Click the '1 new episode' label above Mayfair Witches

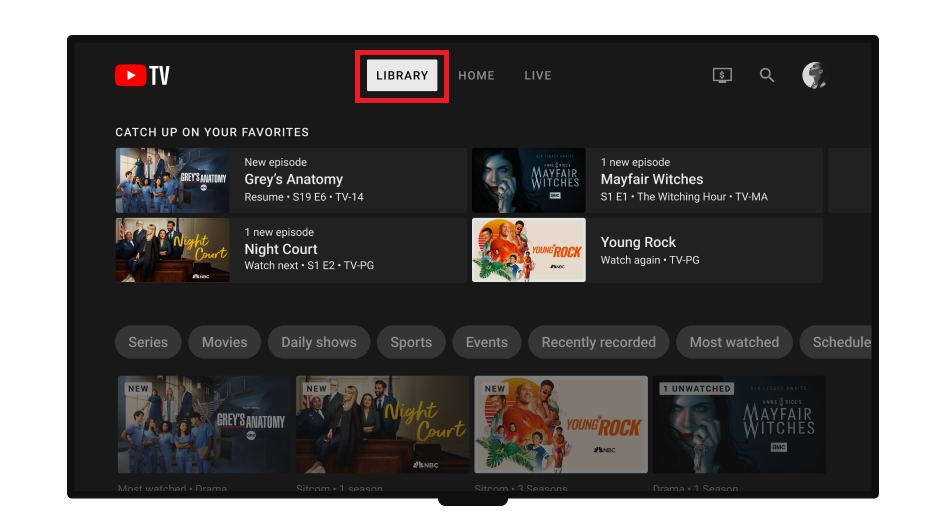pyautogui.click(x=635, y=162)
